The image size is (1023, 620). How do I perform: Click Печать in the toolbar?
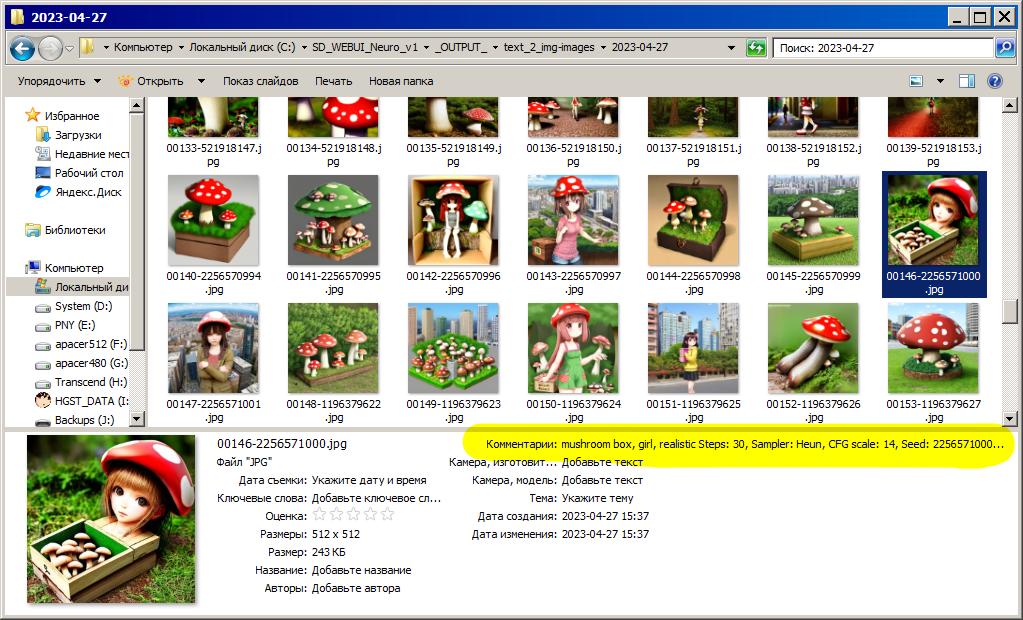(333, 81)
